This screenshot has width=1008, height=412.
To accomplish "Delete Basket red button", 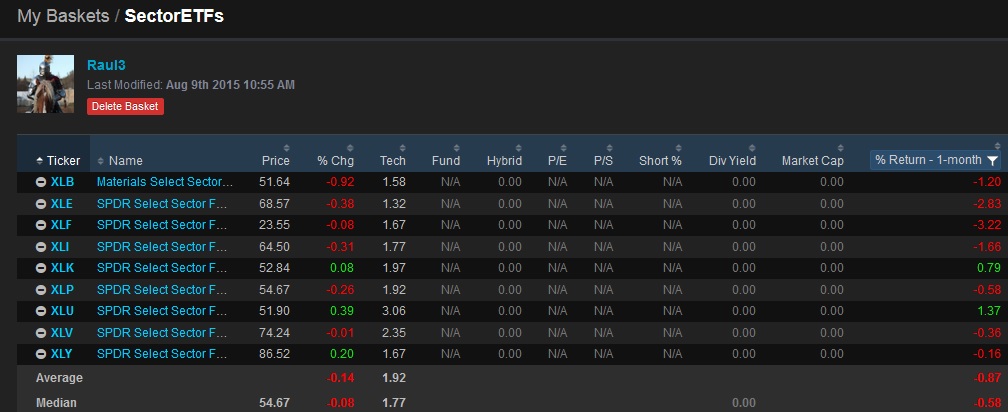I will click(x=125, y=107).
